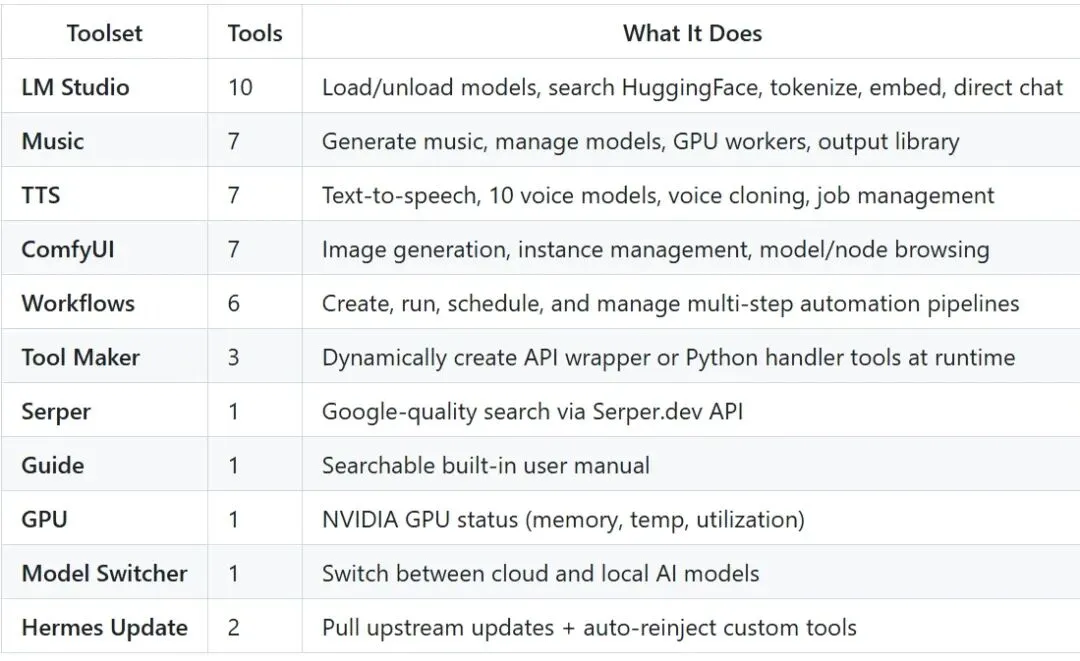Screen dimensions: 1080x661
Task: Click the What It Does column header
Action: click(x=692, y=33)
